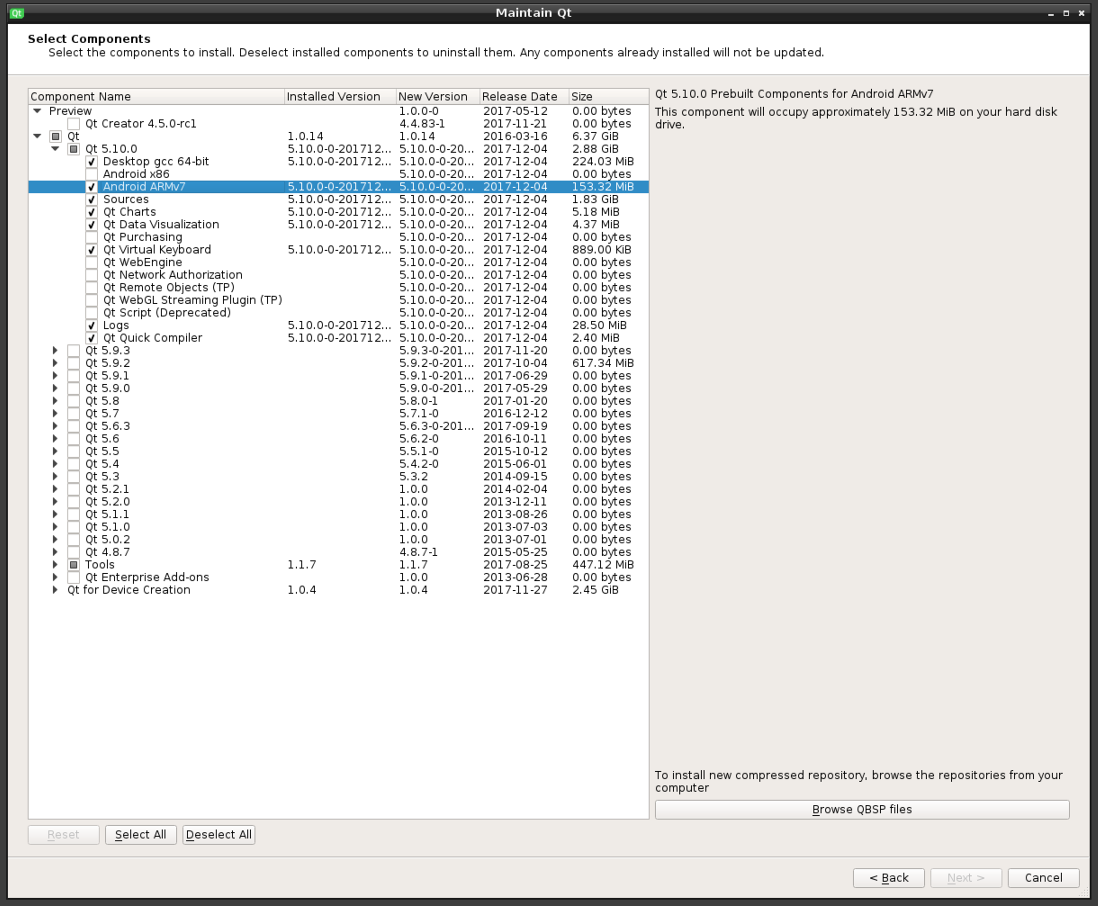Viewport: 1098px width, 906px height.
Task: Enable the Qt Network Authorization checkbox
Action: (x=91, y=275)
